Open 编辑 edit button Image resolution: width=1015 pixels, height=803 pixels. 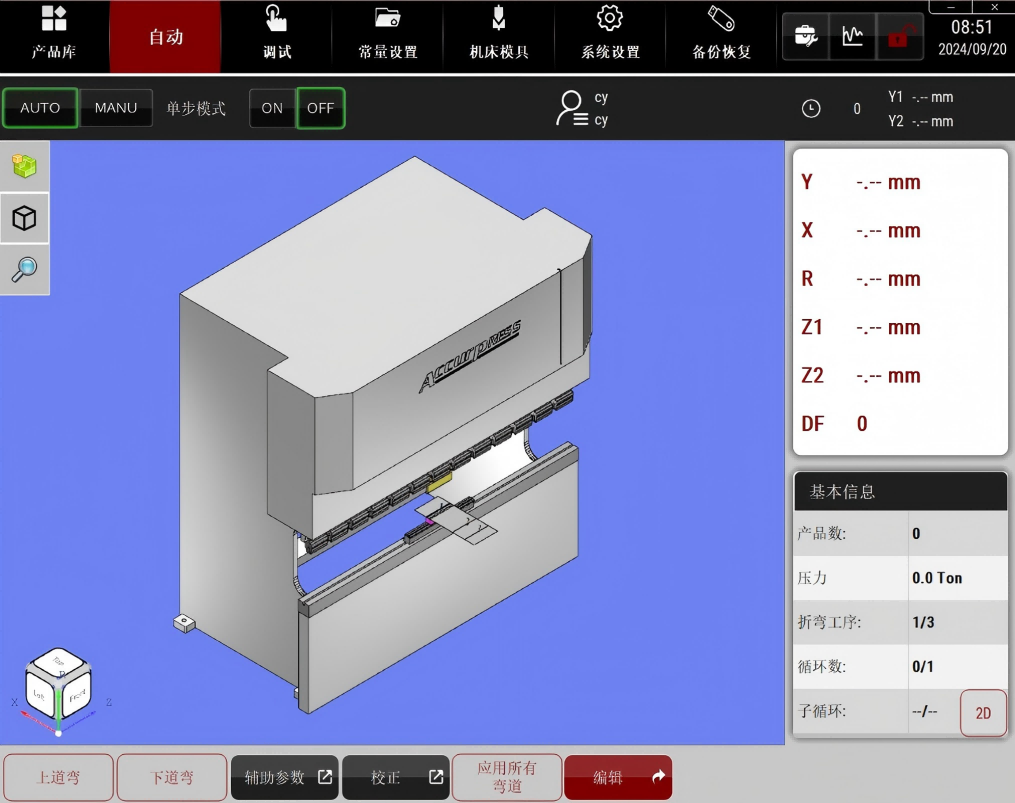click(617, 777)
